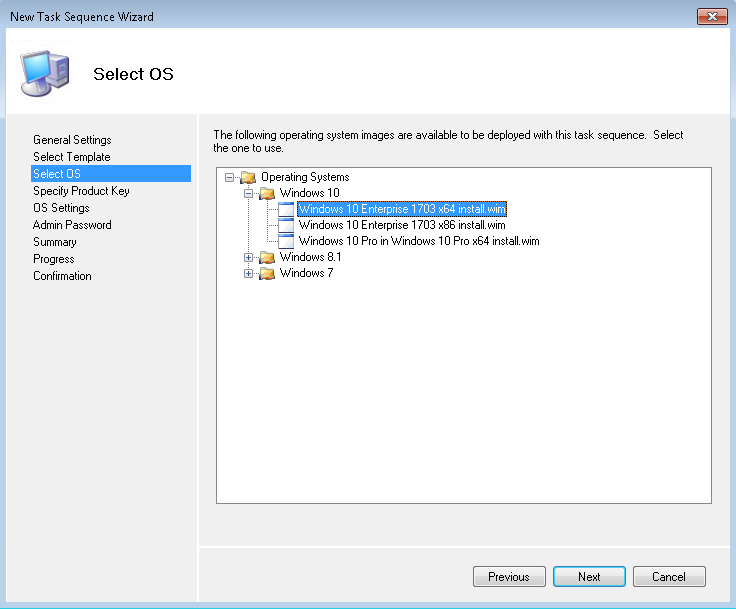
Task: Expand the Windows 7 folder node
Action: [x=248, y=273]
